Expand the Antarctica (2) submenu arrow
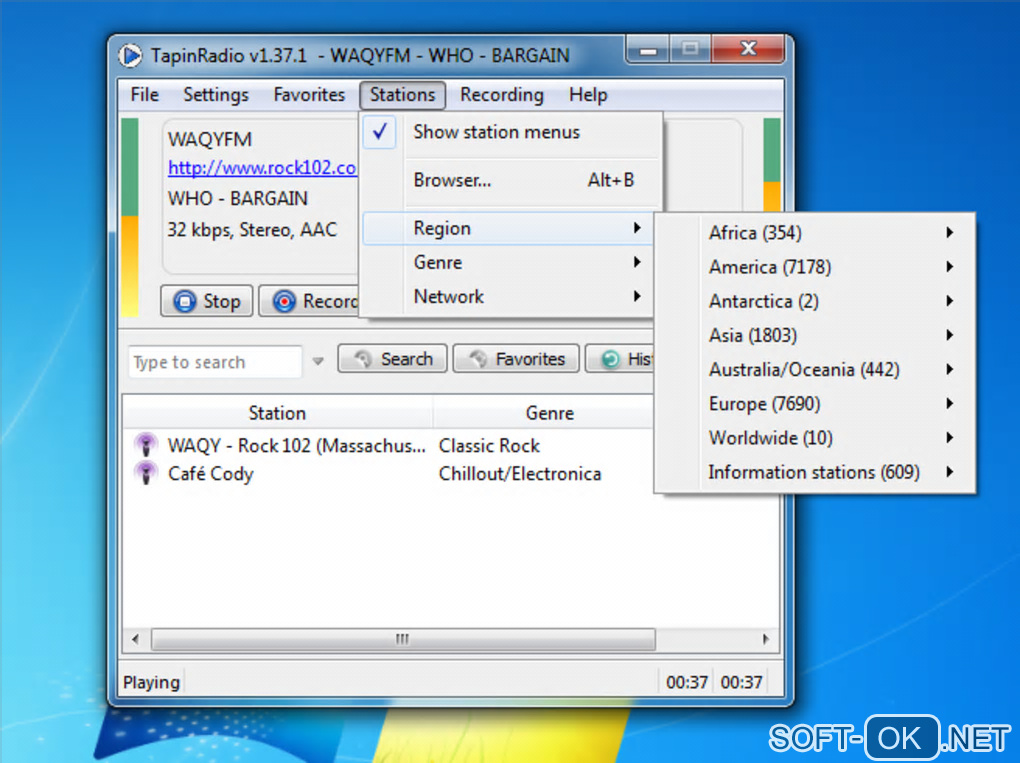The height and width of the screenshot is (763, 1020). [950, 301]
